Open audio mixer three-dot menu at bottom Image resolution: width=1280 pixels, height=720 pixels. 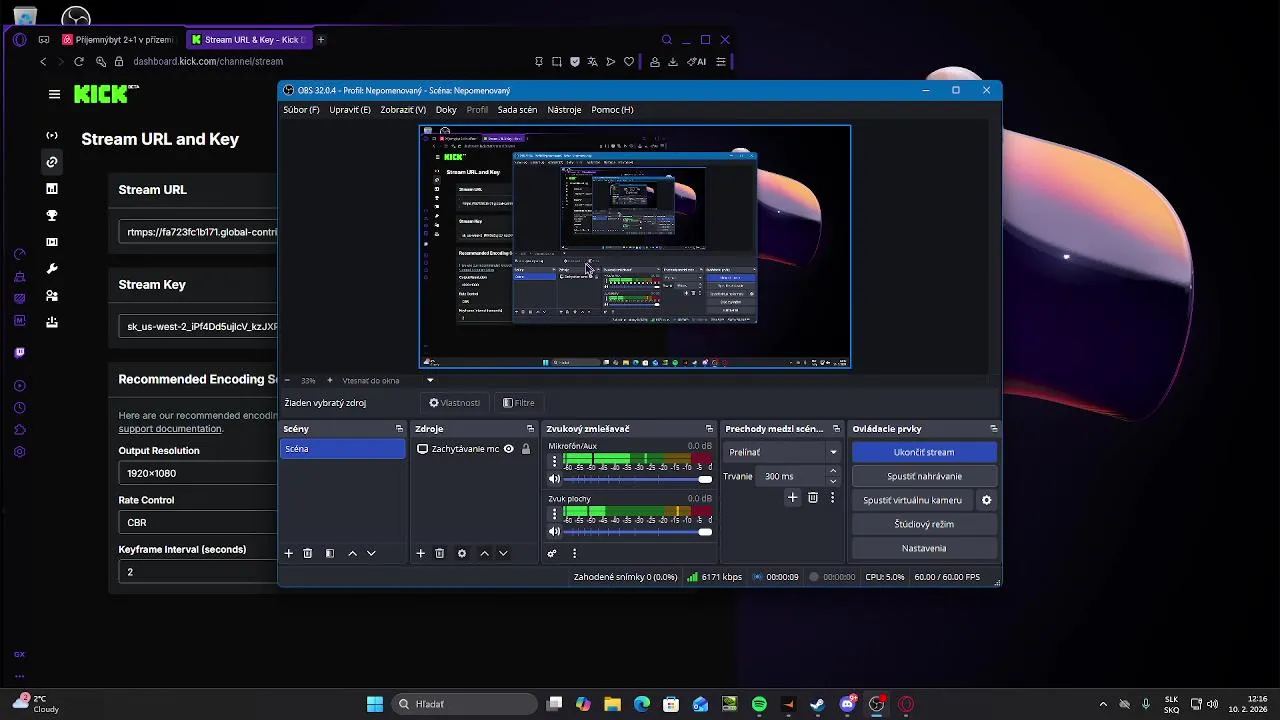(x=574, y=553)
